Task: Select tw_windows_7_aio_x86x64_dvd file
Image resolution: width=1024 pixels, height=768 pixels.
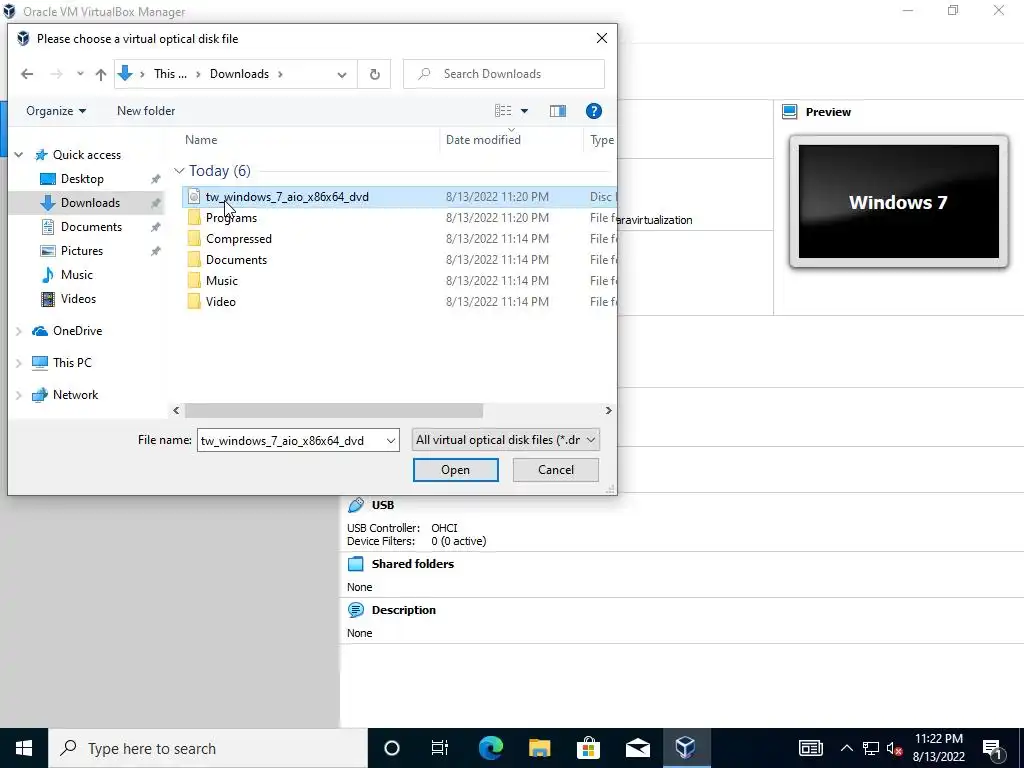Action: pos(287,197)
